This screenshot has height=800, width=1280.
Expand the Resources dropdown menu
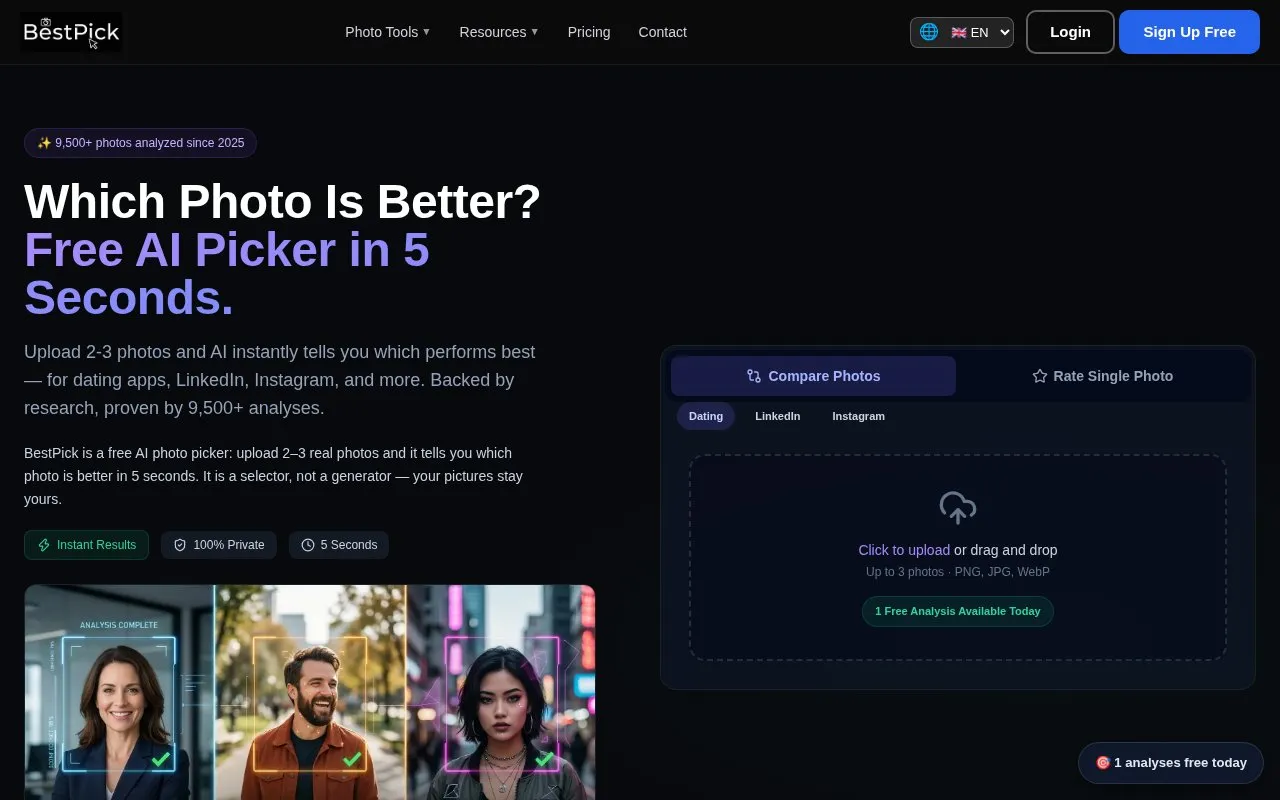[499, 32]
